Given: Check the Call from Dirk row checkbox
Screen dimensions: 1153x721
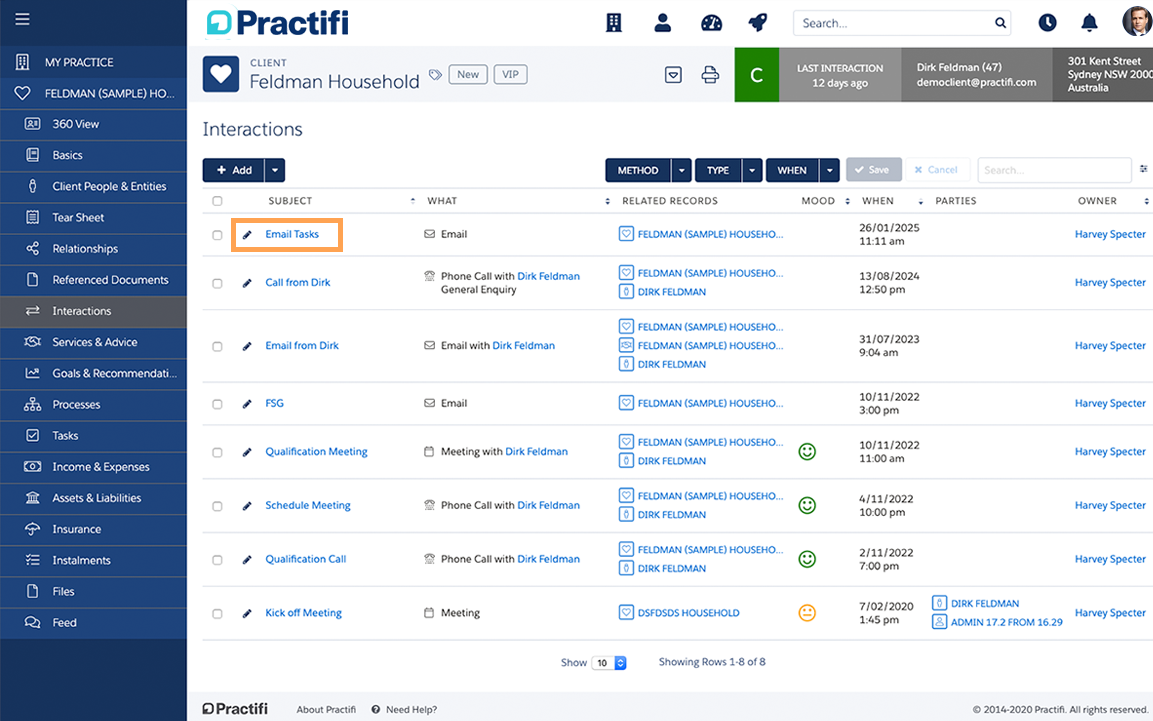Looking at the screenshot, I should [217, 284].
